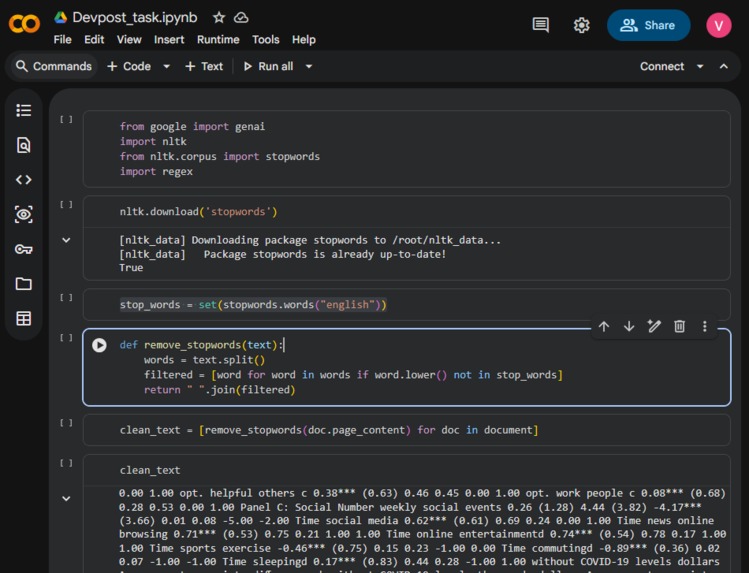
Task: Open the Runtime menu
Action: 218,40
